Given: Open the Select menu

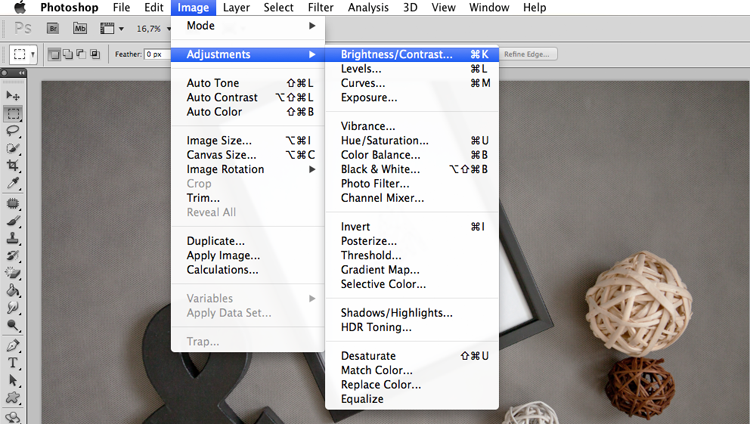Looking at the screenshot, I should [x=278, y=7].
